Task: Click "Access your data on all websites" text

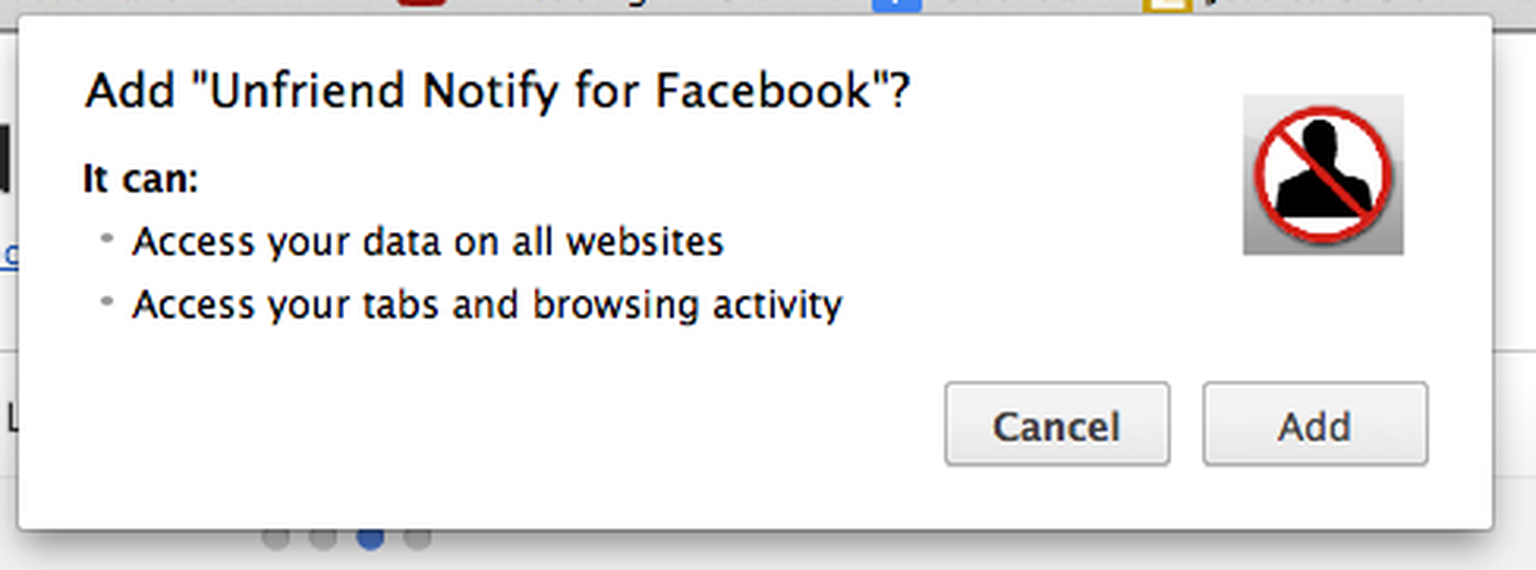Action: click(428, 242)
